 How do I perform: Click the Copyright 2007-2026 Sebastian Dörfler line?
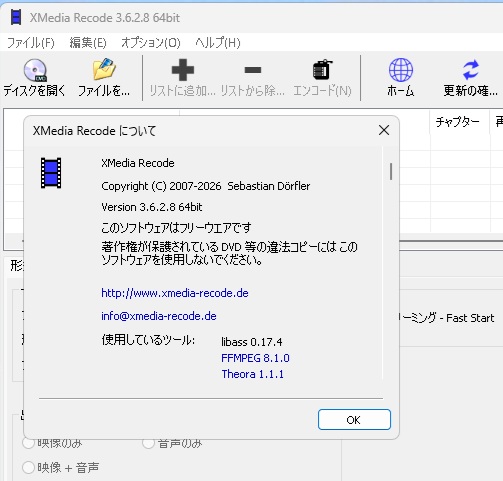(206, 186)
